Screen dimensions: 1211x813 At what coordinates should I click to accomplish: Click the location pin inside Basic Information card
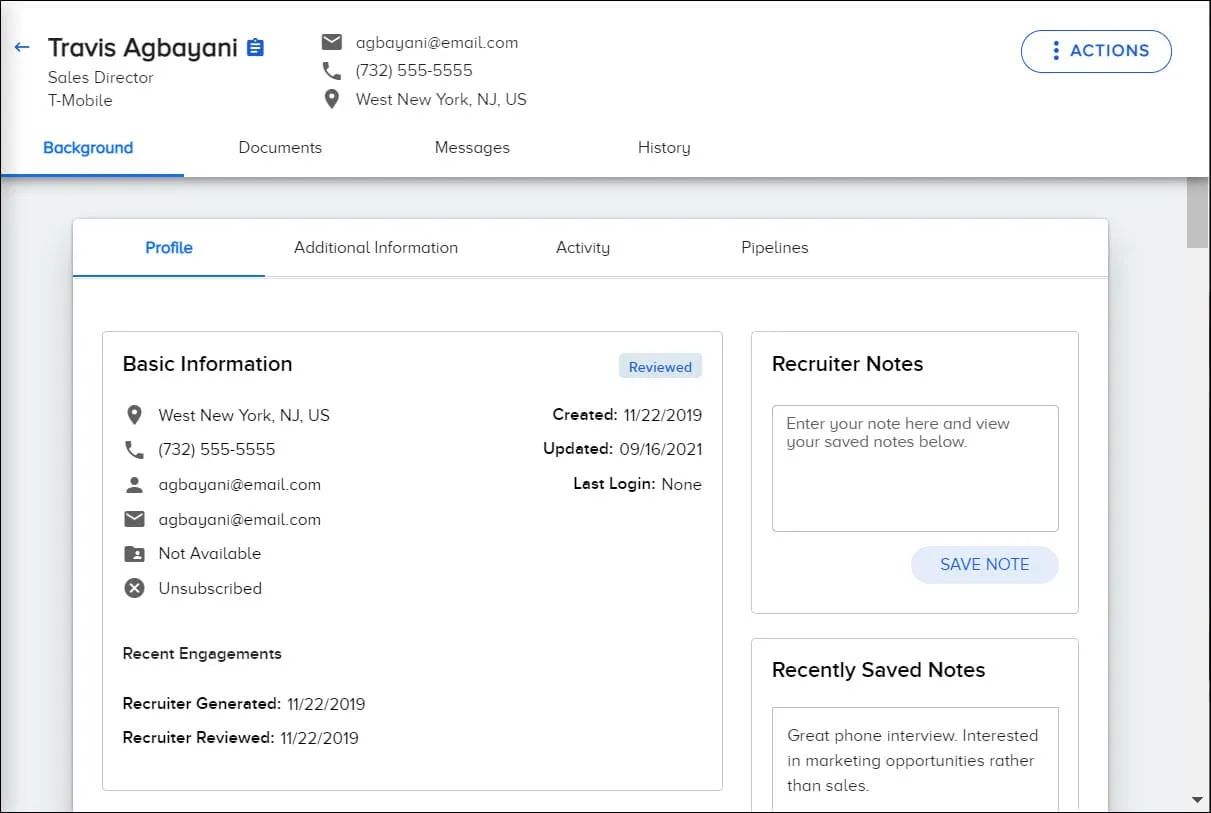point(135,415)
